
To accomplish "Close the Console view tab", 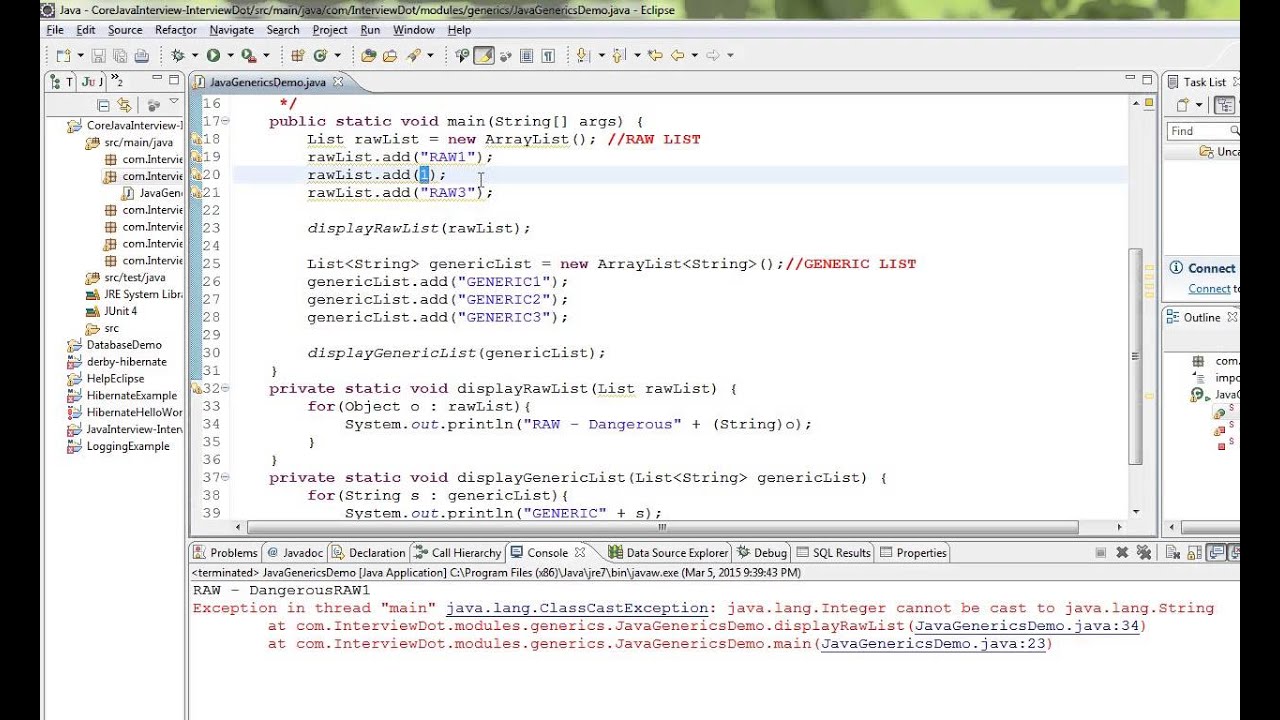I will [581, 552].
